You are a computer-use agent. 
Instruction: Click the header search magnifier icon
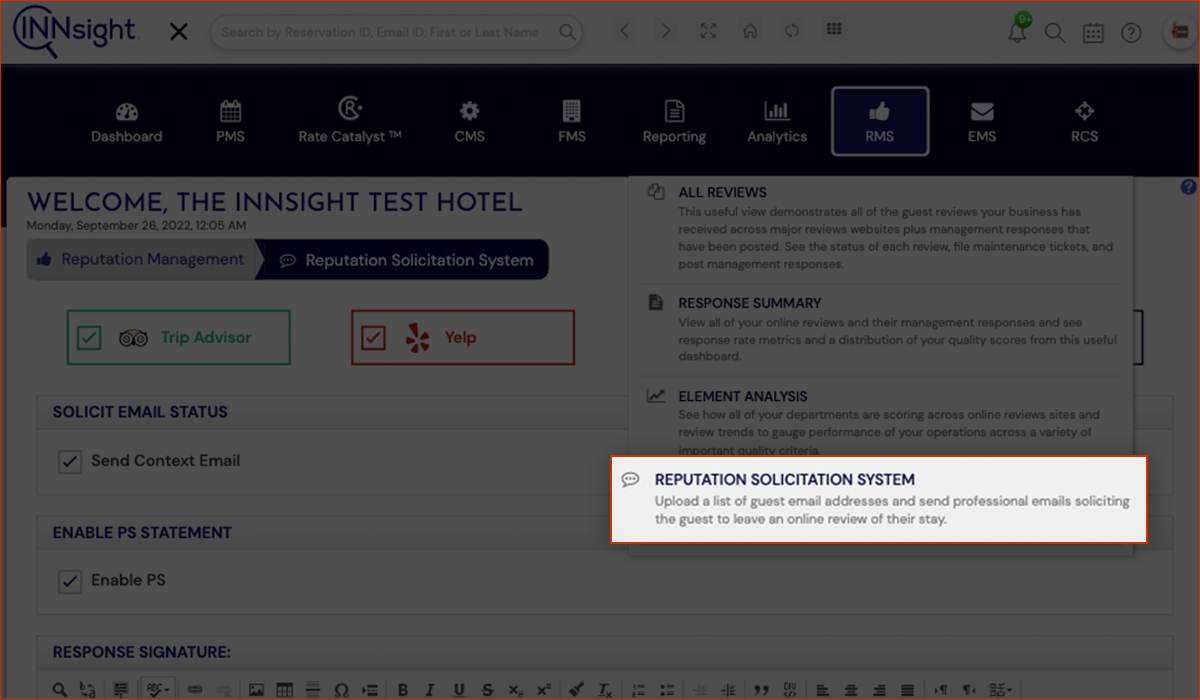1055,33
